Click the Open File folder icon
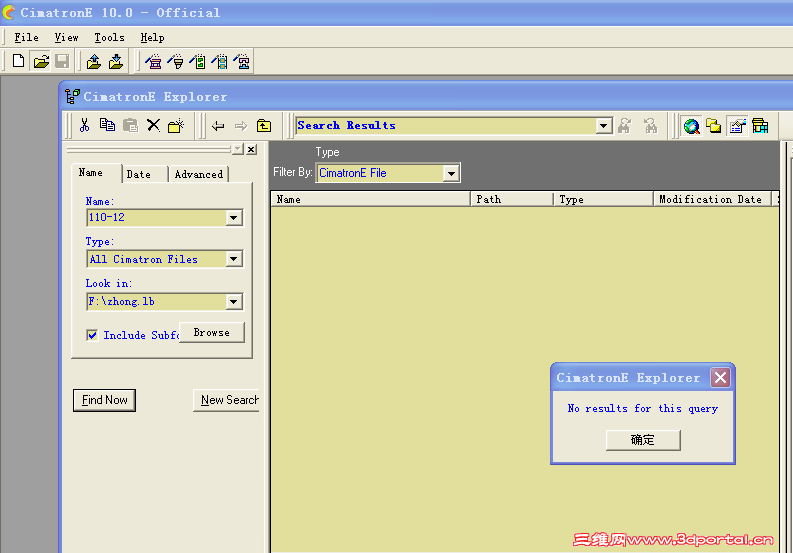The width and height of the screenshot is (793, 553). (40, 61)
